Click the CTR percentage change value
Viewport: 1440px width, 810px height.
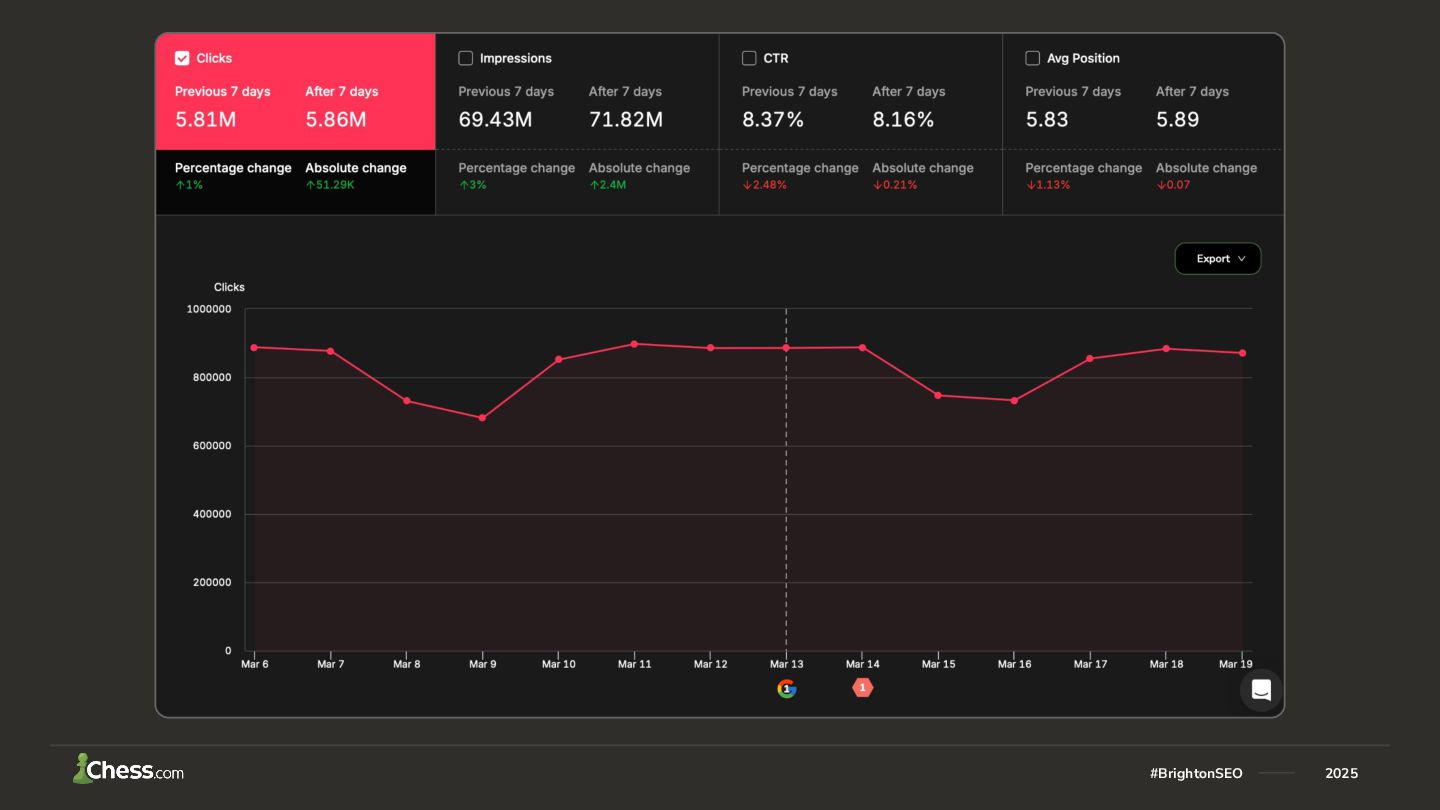coord(765,185)
